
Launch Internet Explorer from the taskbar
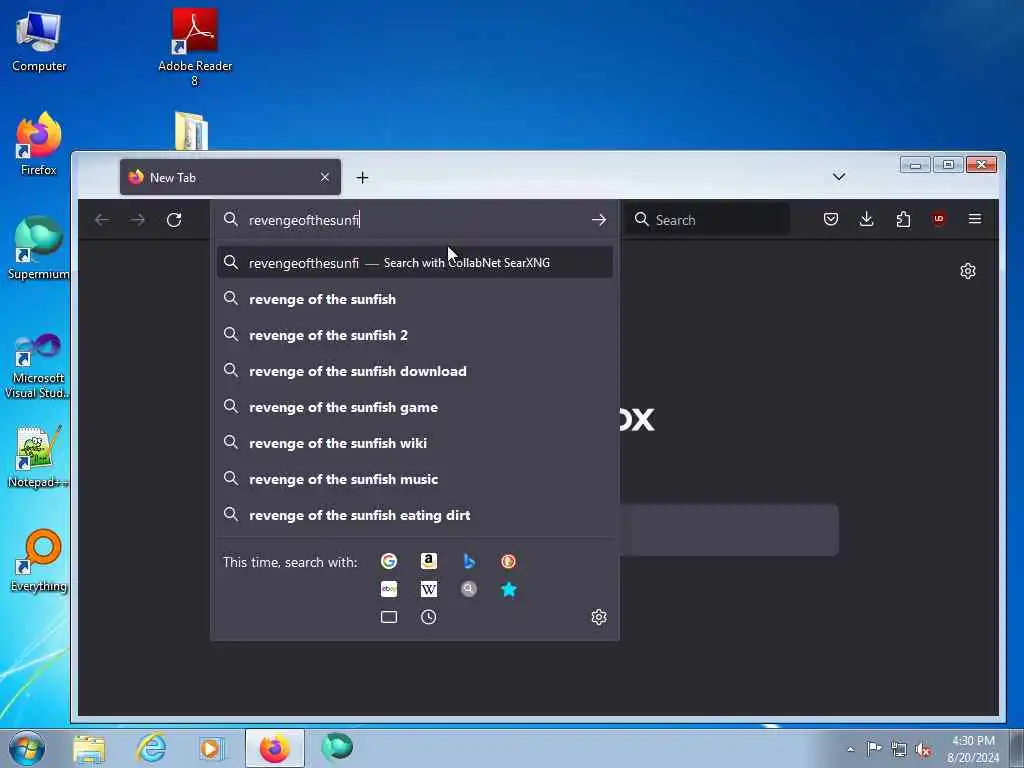point(151,748)
